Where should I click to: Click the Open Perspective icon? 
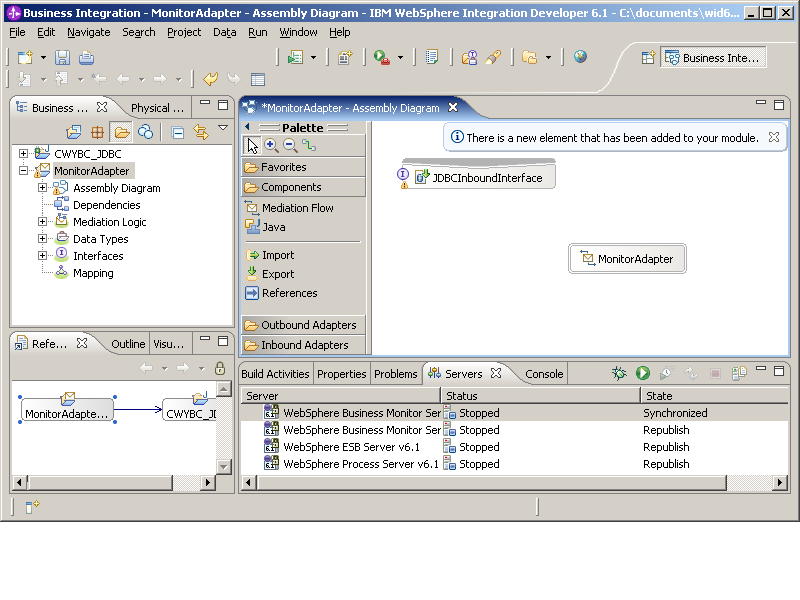648,58
